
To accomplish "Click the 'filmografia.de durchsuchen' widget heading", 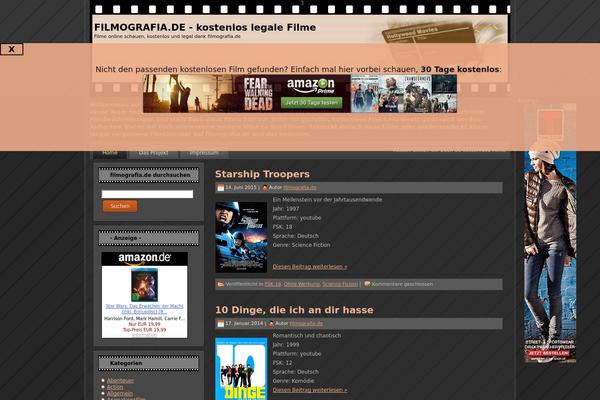I will (x=148, y=175).
